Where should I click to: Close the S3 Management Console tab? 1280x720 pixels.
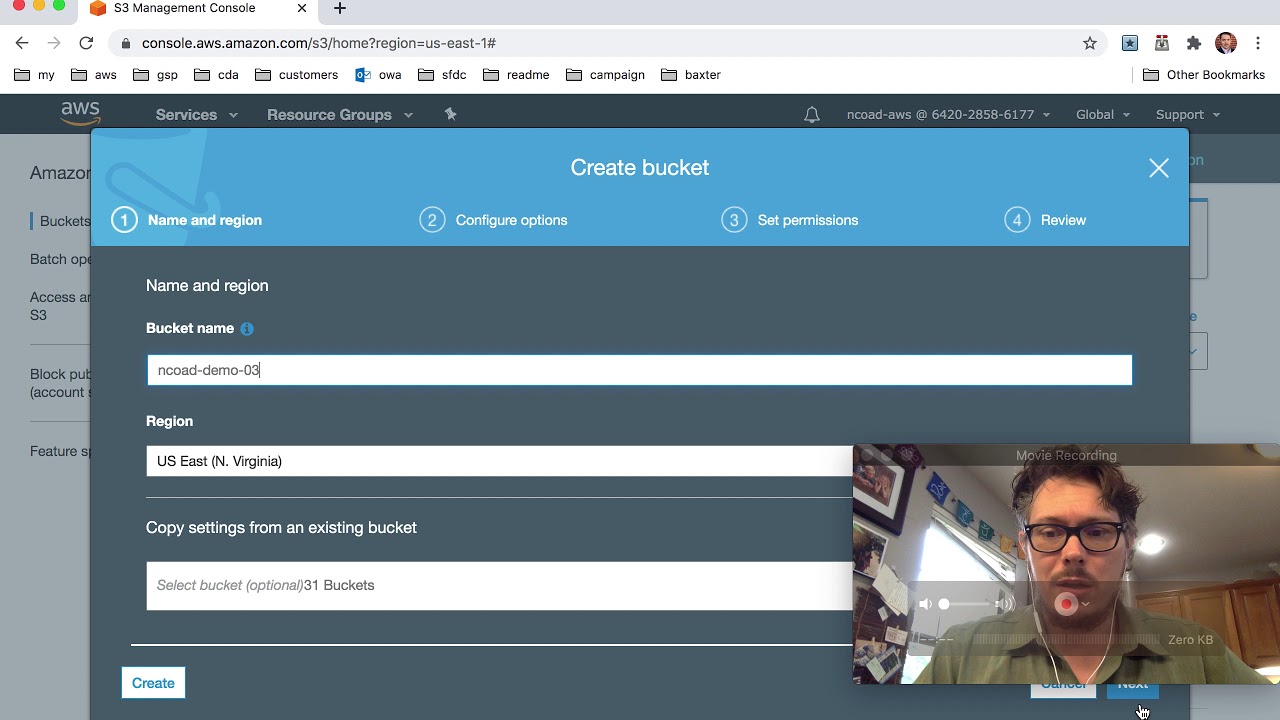point(302,8)
